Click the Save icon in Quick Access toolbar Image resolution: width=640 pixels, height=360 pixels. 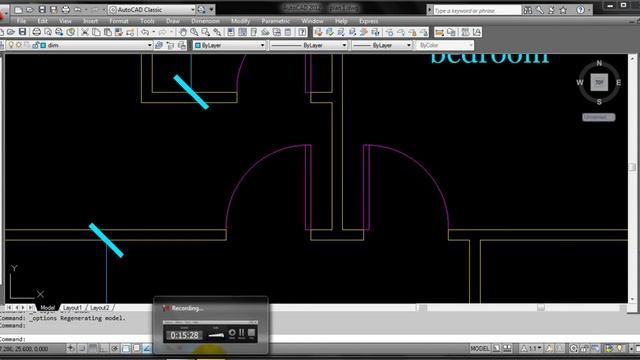coord(42,9)
